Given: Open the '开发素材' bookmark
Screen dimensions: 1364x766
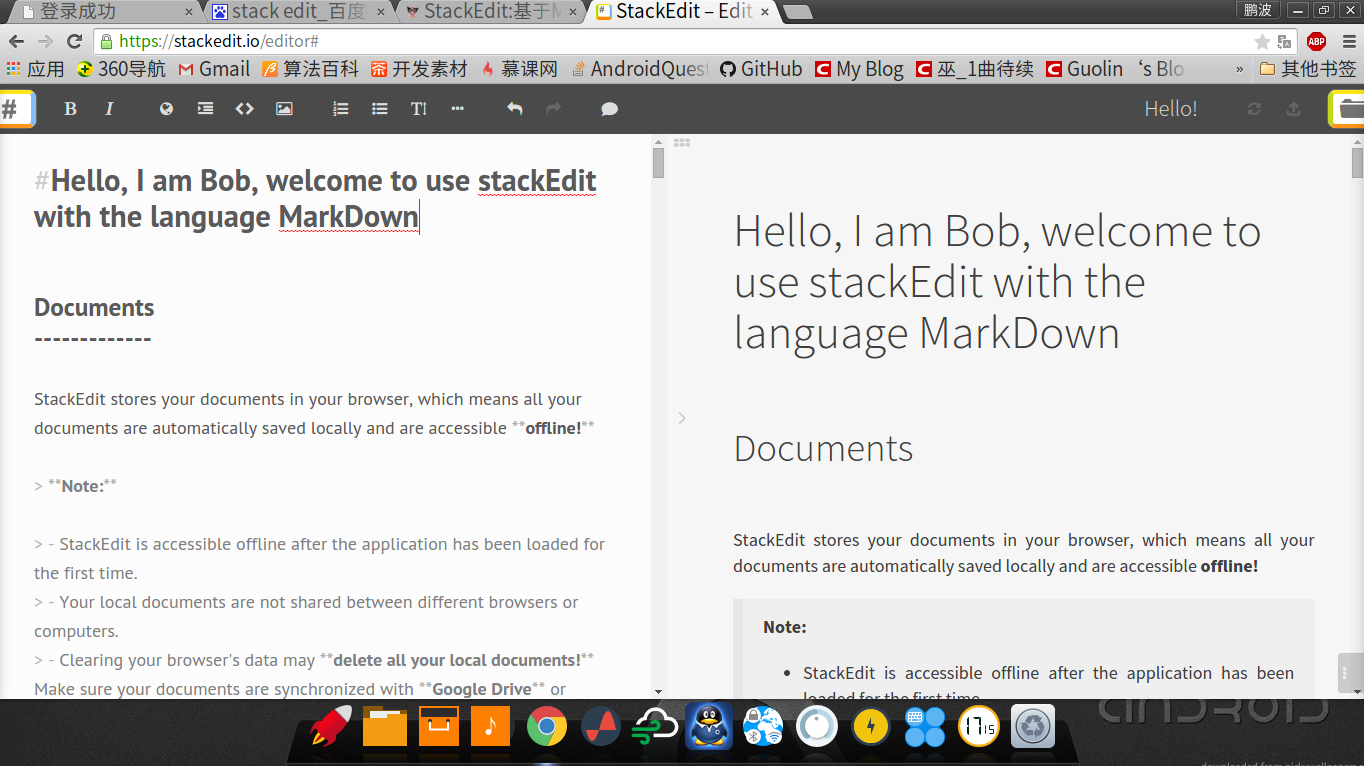Looking at the screenshot, I should point(419,69).
